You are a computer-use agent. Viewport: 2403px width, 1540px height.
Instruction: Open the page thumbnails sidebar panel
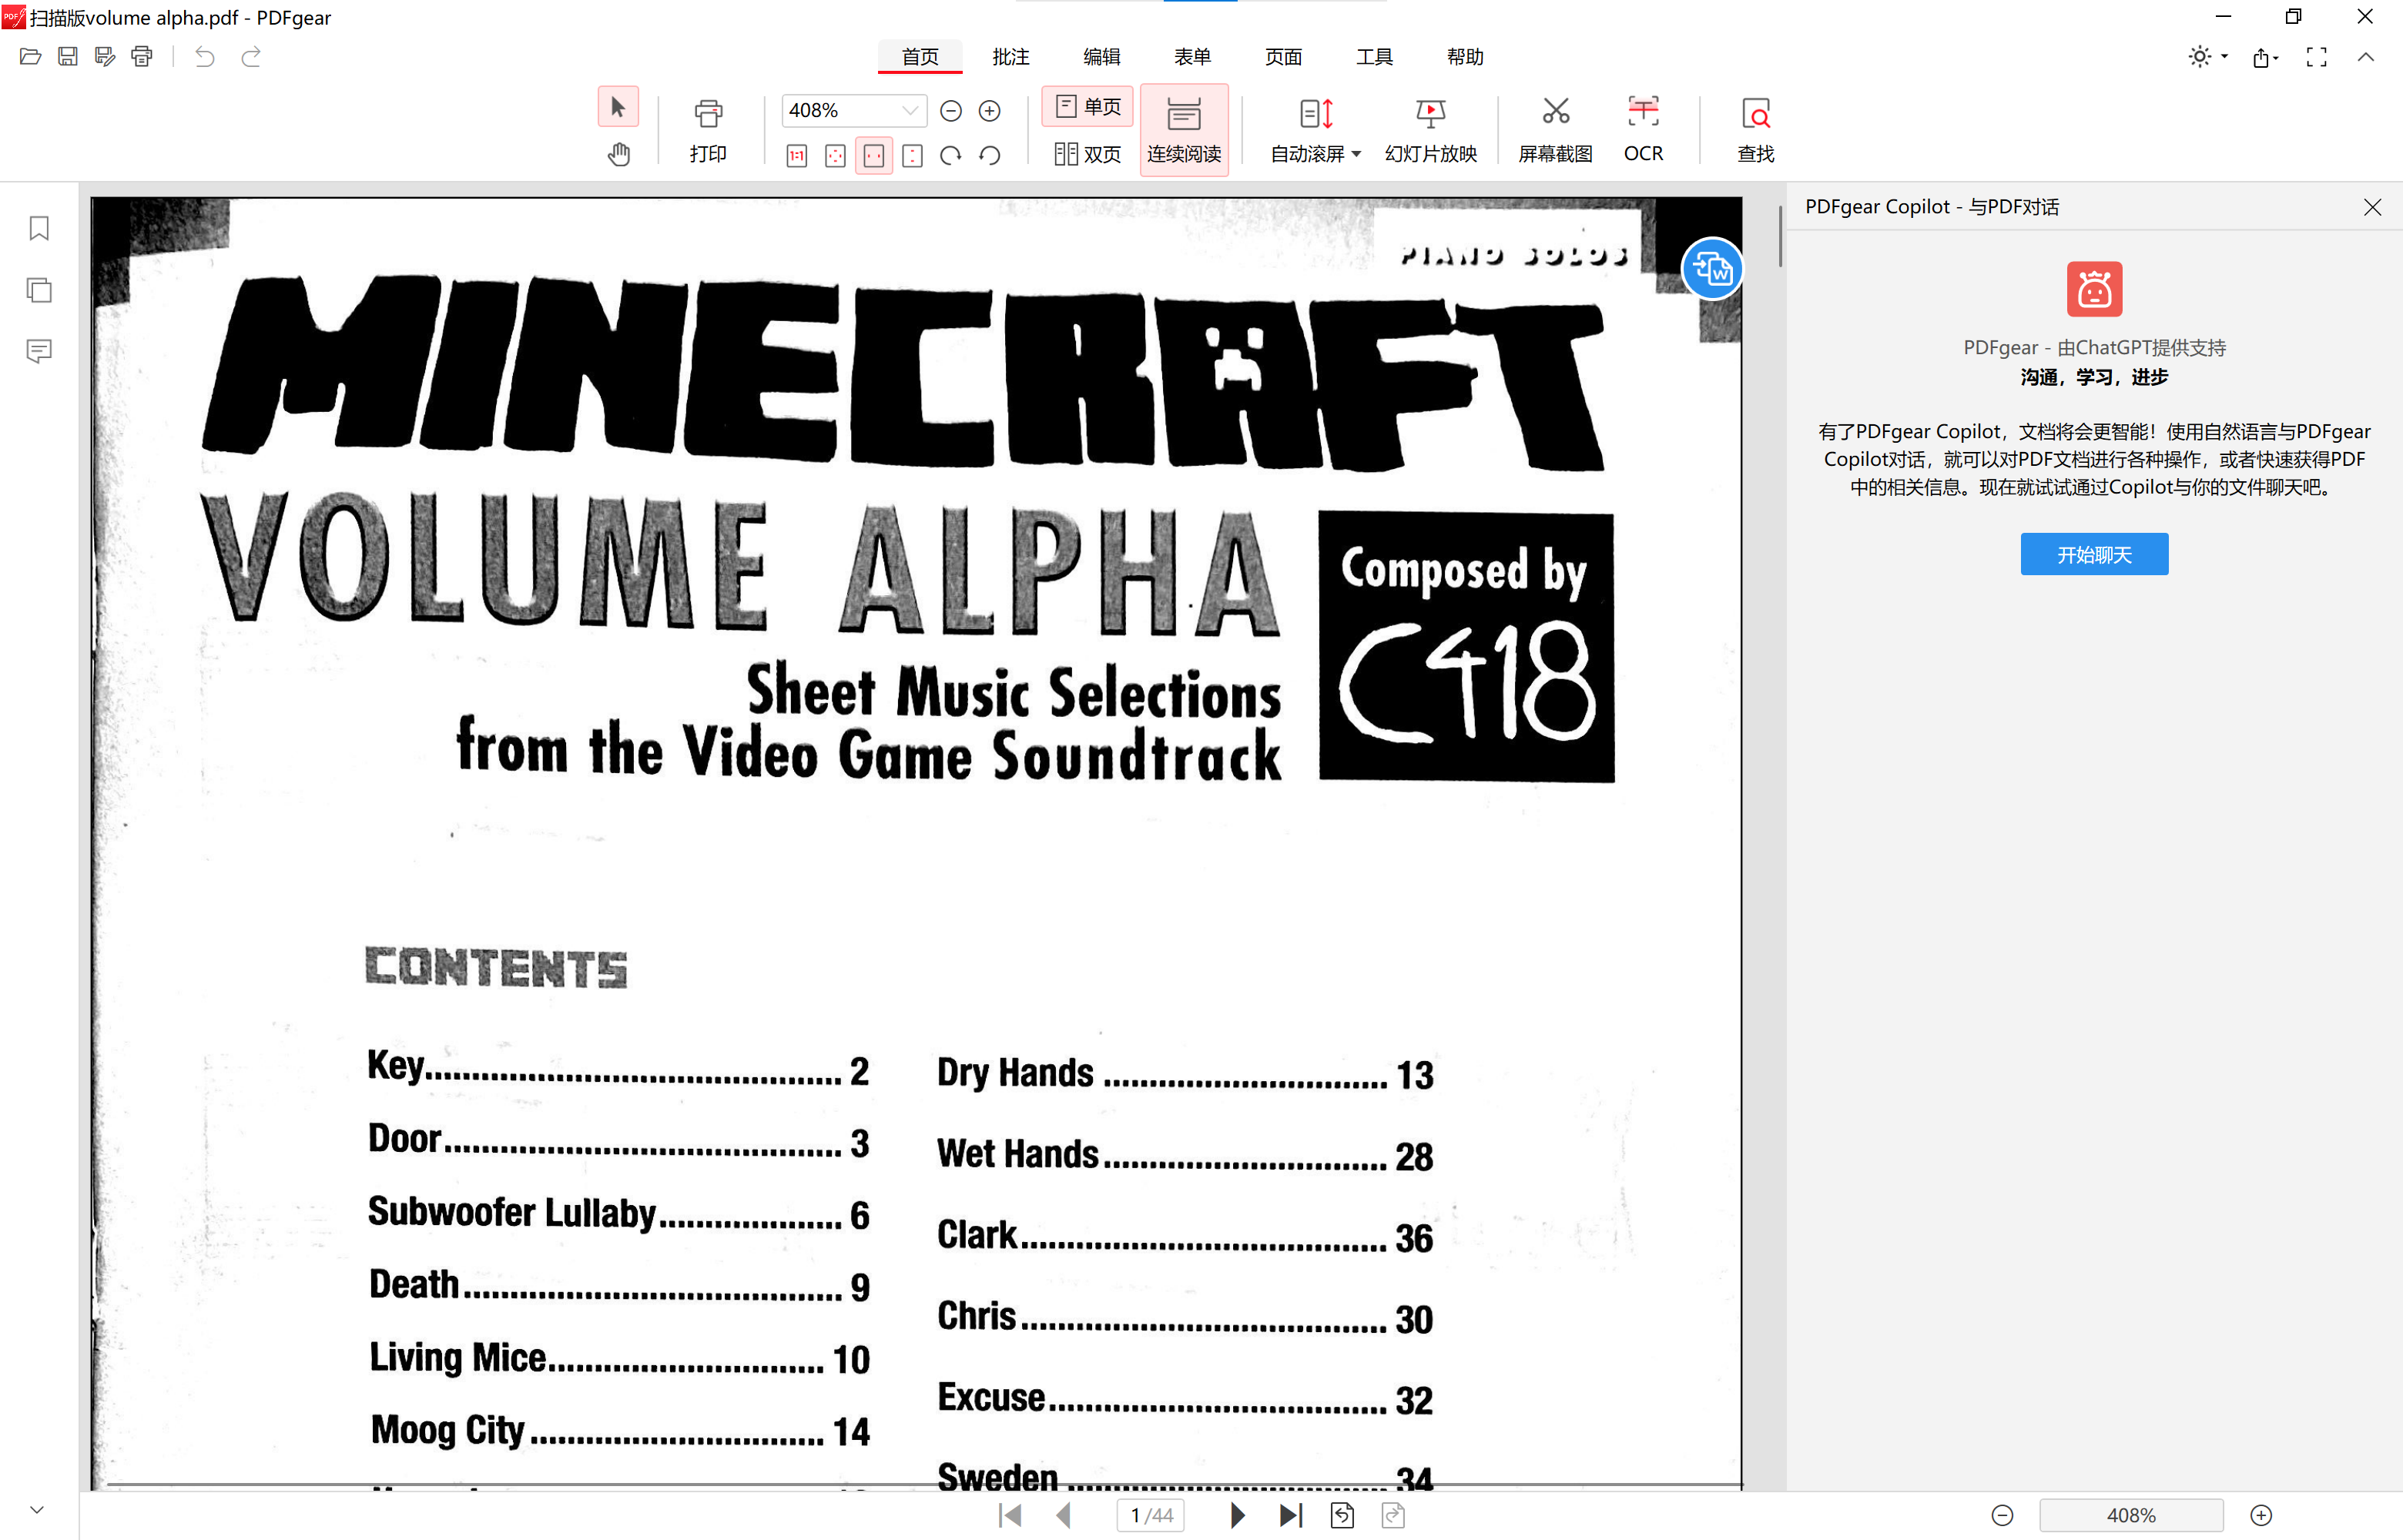[x=39, y=290]
